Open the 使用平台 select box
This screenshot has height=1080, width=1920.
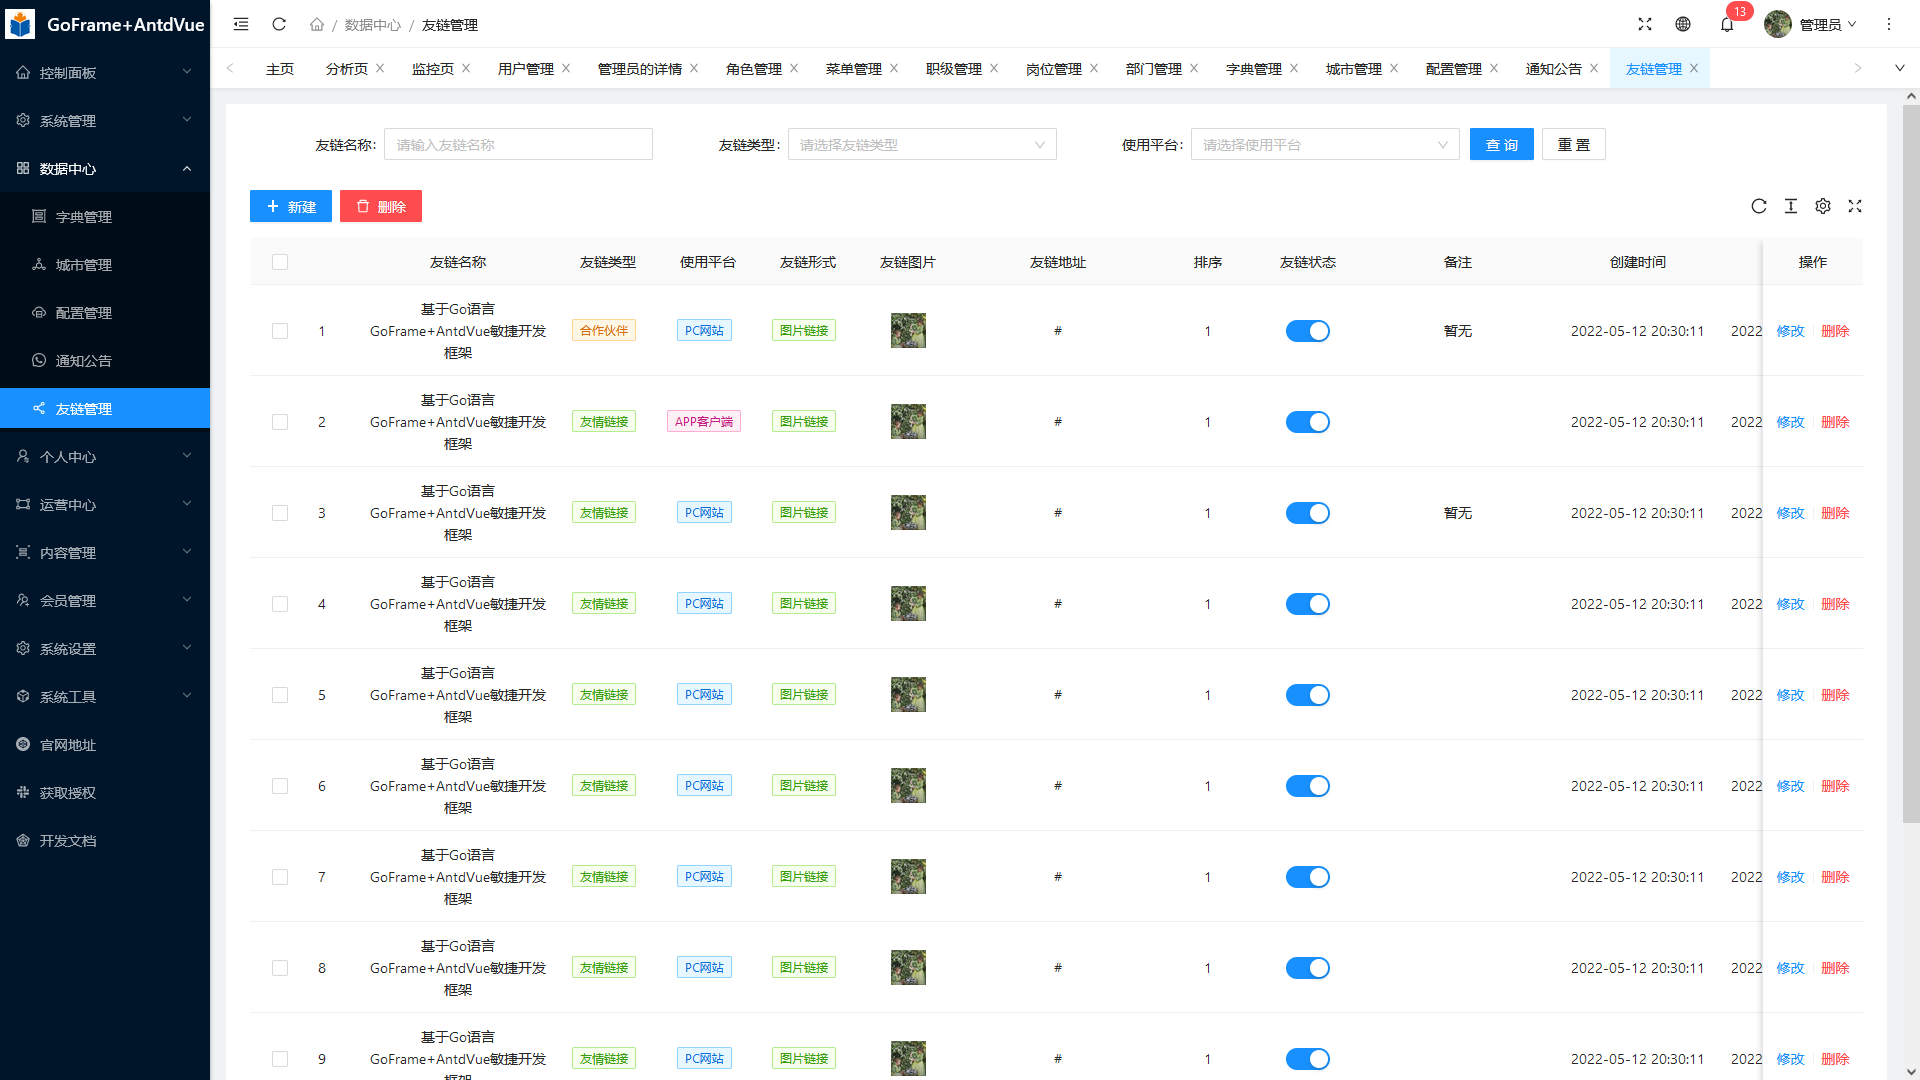coord(1324,145)
